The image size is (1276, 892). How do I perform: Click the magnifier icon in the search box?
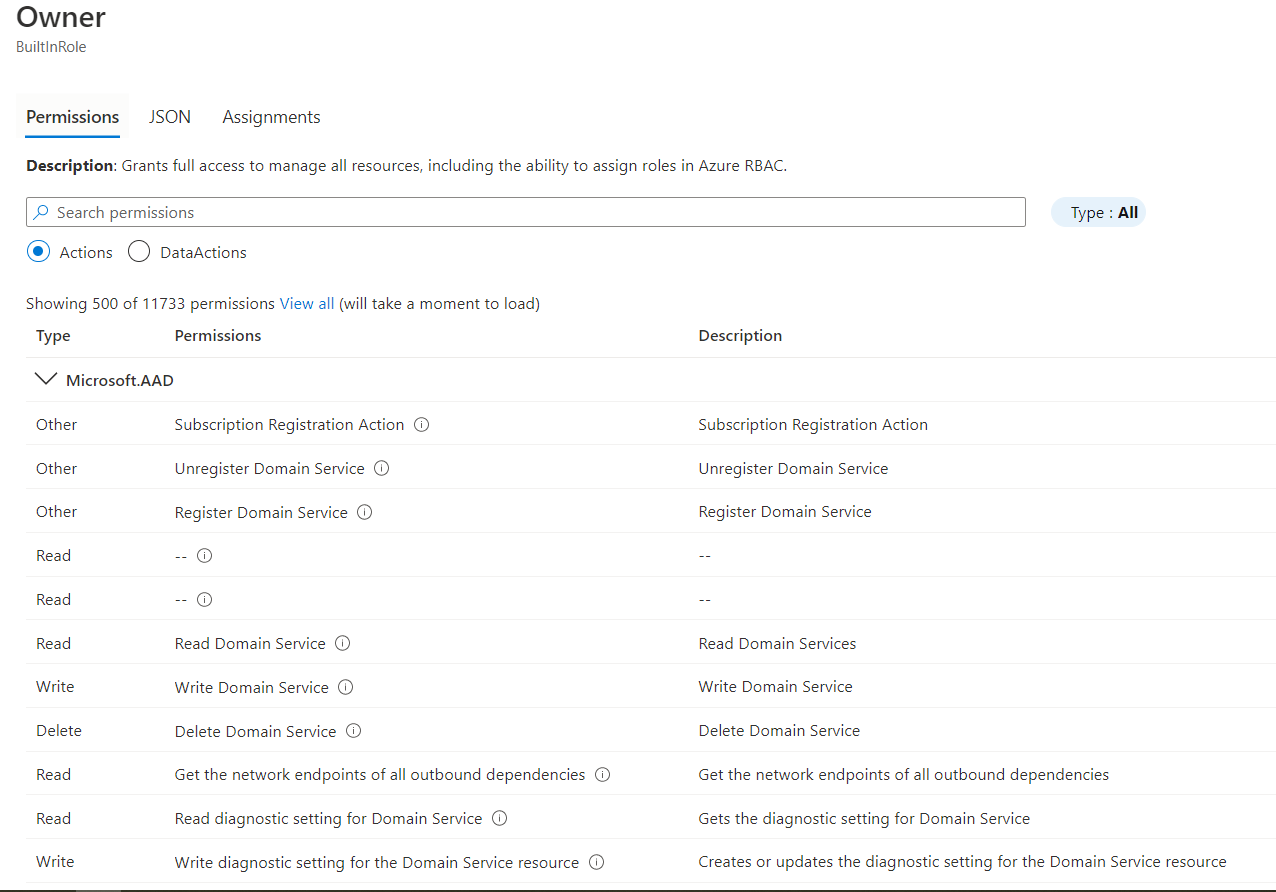tap(41, 212)
